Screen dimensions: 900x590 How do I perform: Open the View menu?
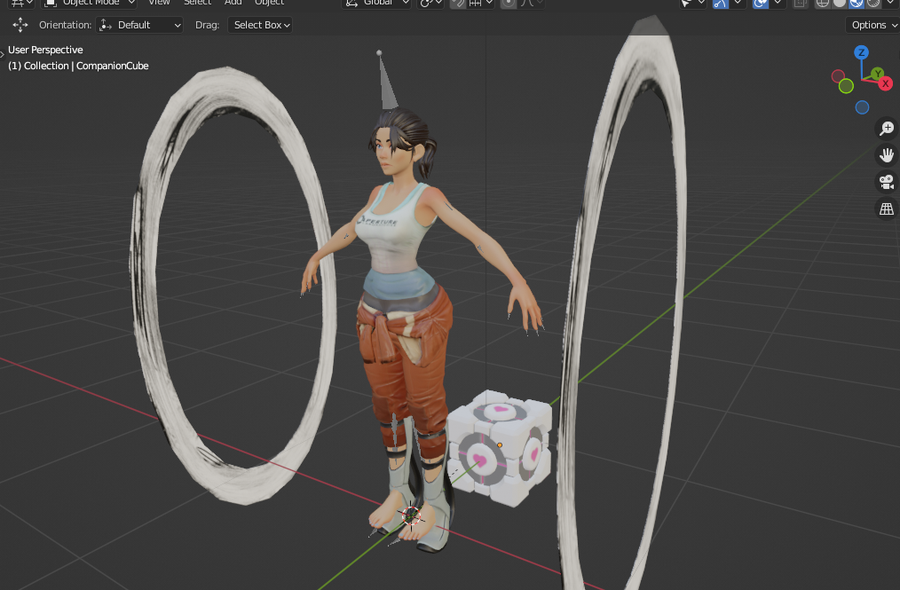click(x=159, y=3)
